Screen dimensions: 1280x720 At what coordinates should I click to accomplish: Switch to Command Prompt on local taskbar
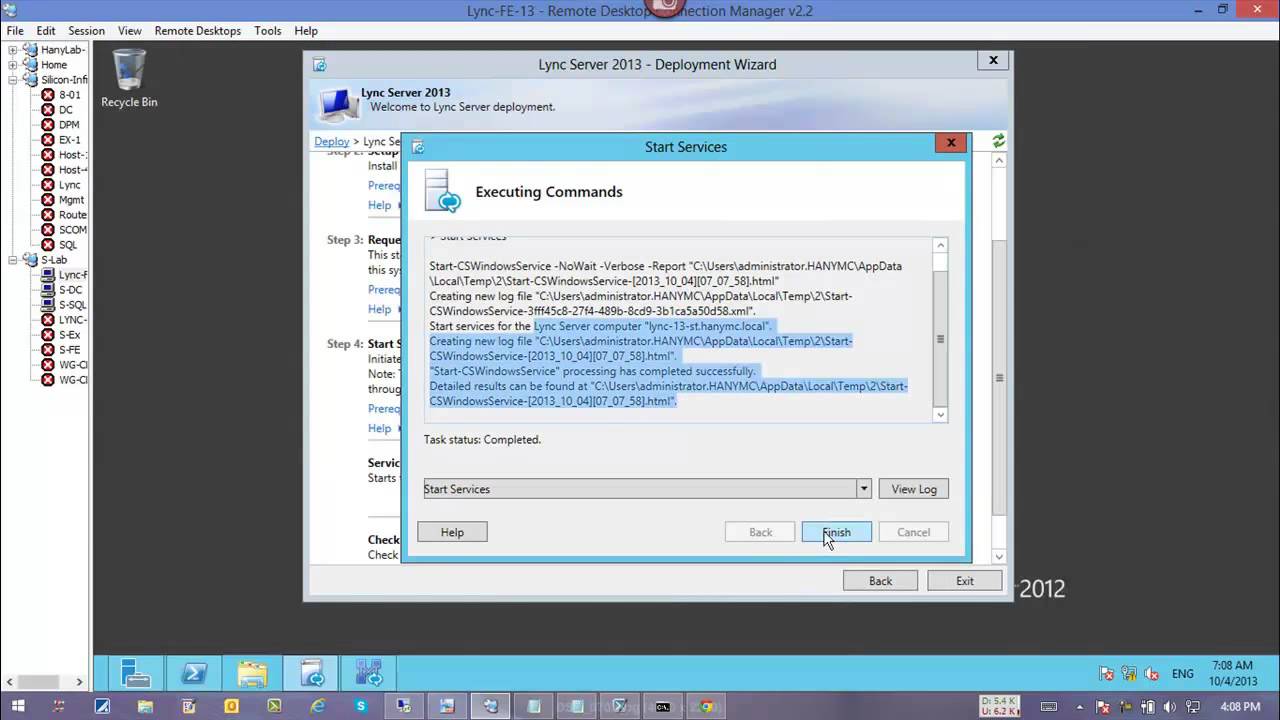(663, 706)
